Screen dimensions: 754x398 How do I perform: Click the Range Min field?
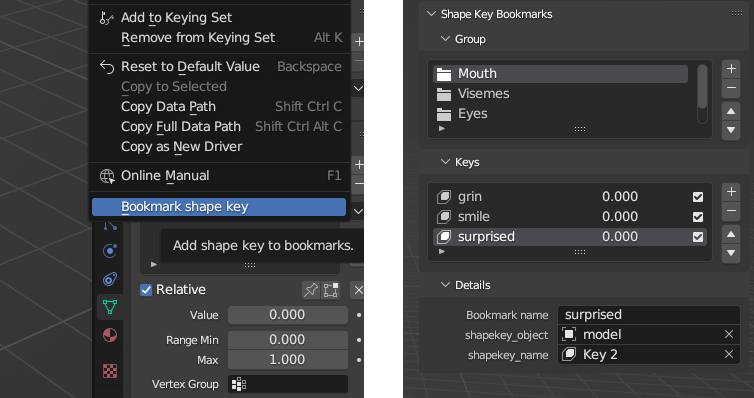pyautogui.click(x=288, y=340)
